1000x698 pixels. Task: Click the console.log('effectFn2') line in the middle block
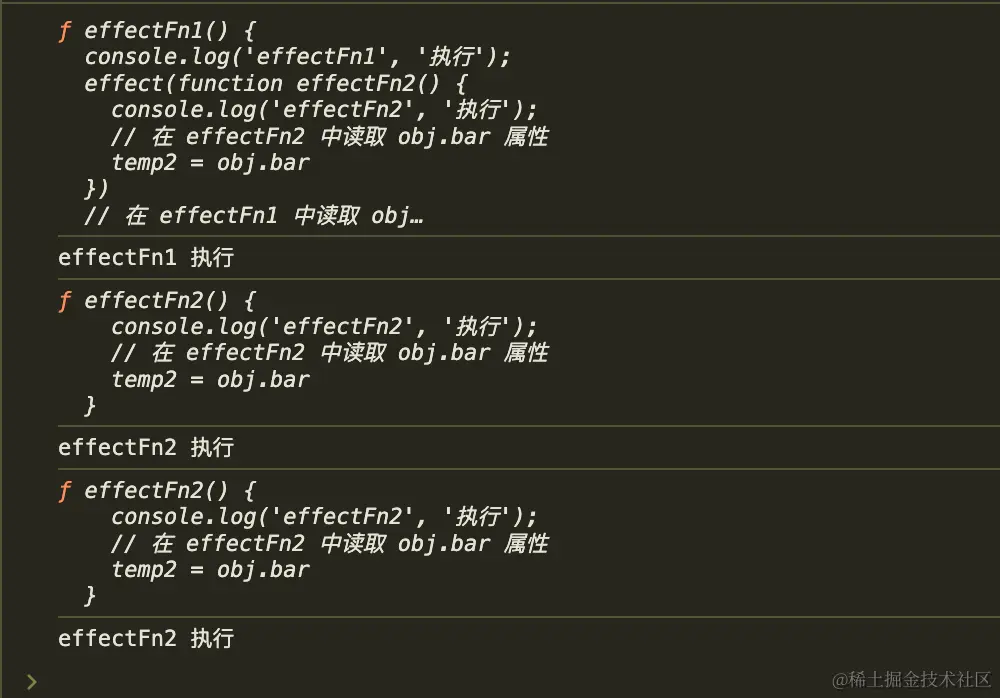click(324, 326)
